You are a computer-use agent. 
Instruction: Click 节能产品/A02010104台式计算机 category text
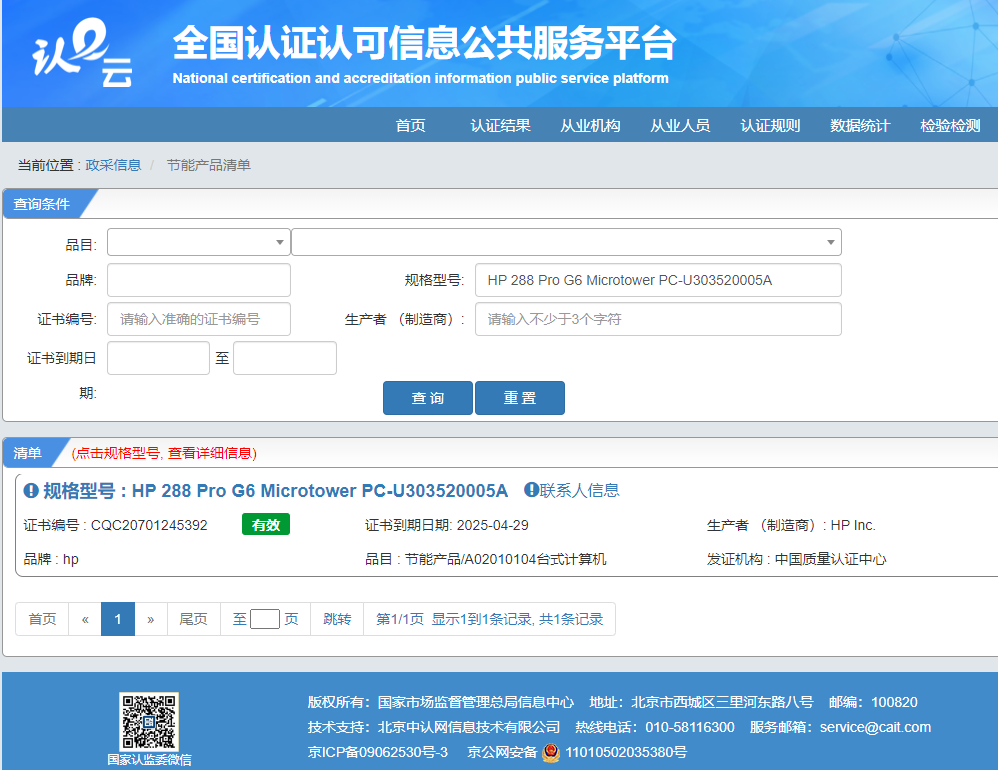(x=505, y=559)
